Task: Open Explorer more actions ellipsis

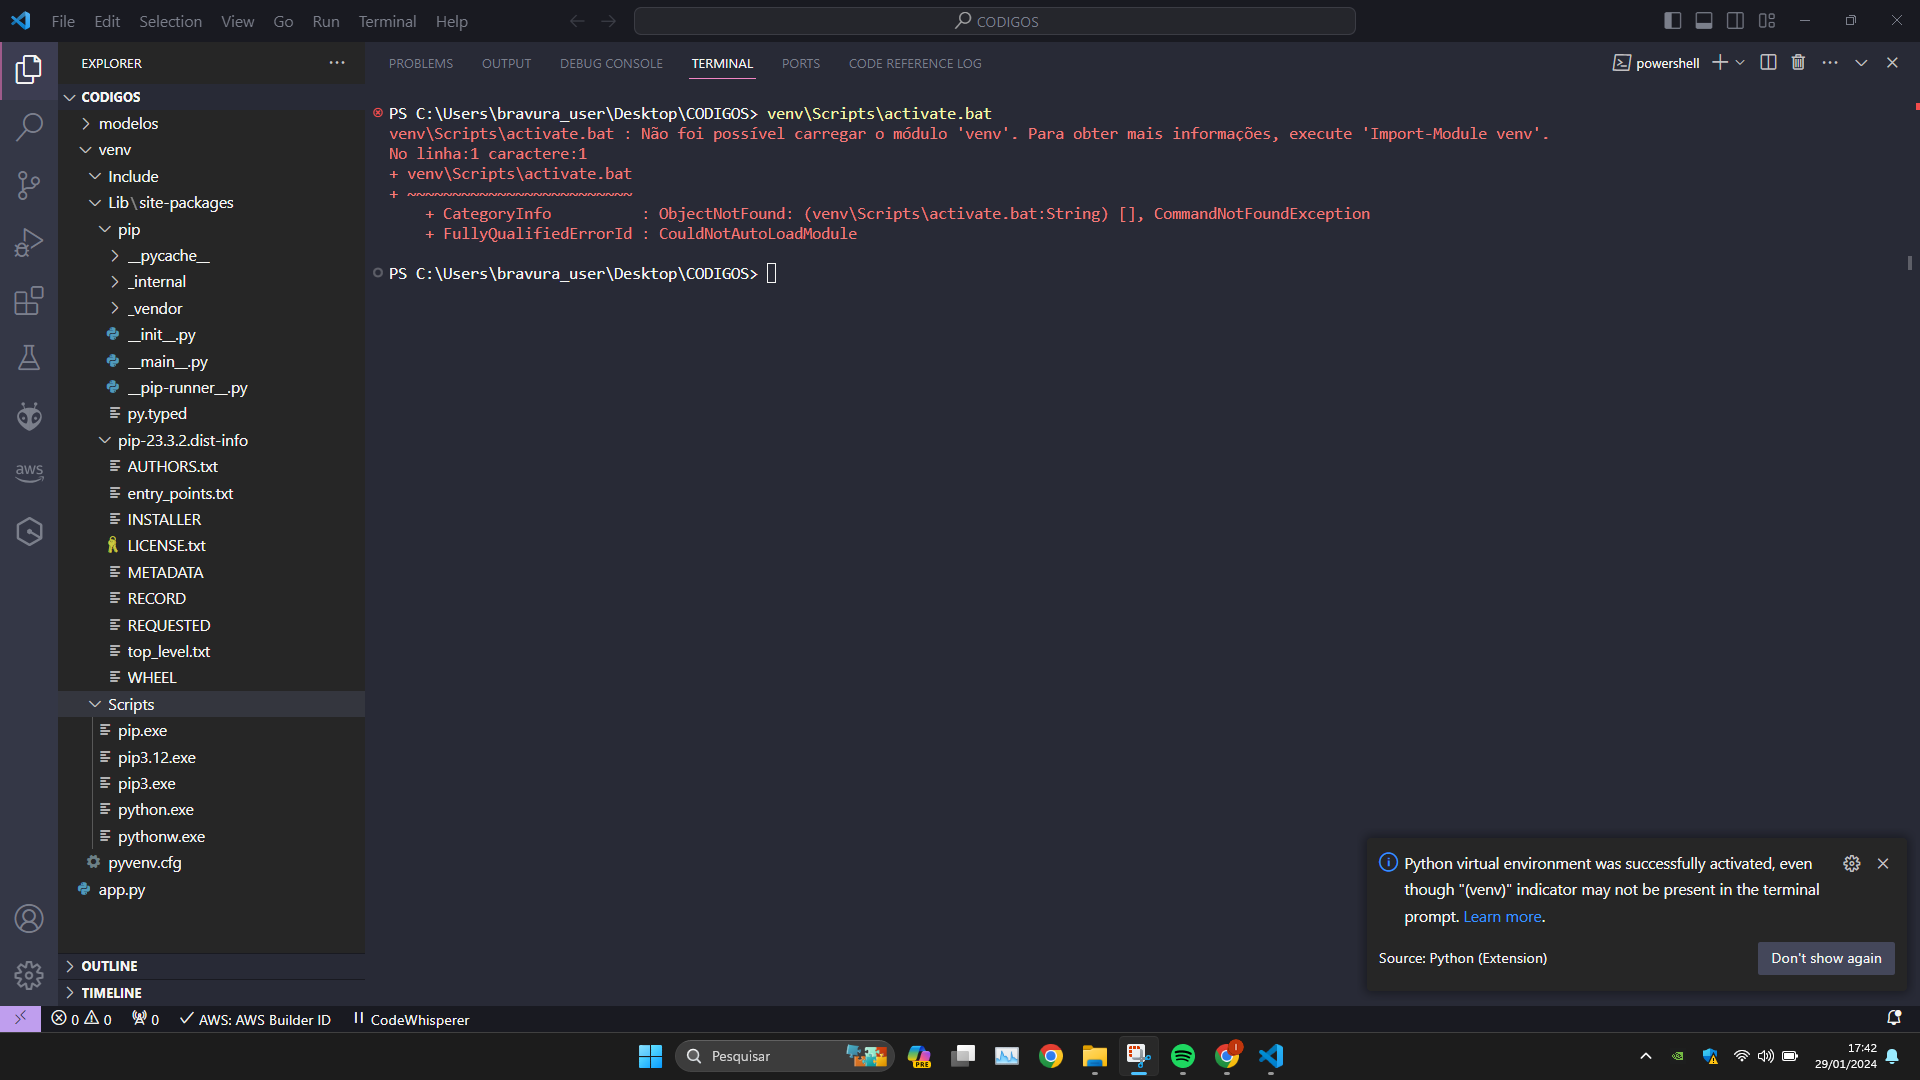Action: [337, 63]
